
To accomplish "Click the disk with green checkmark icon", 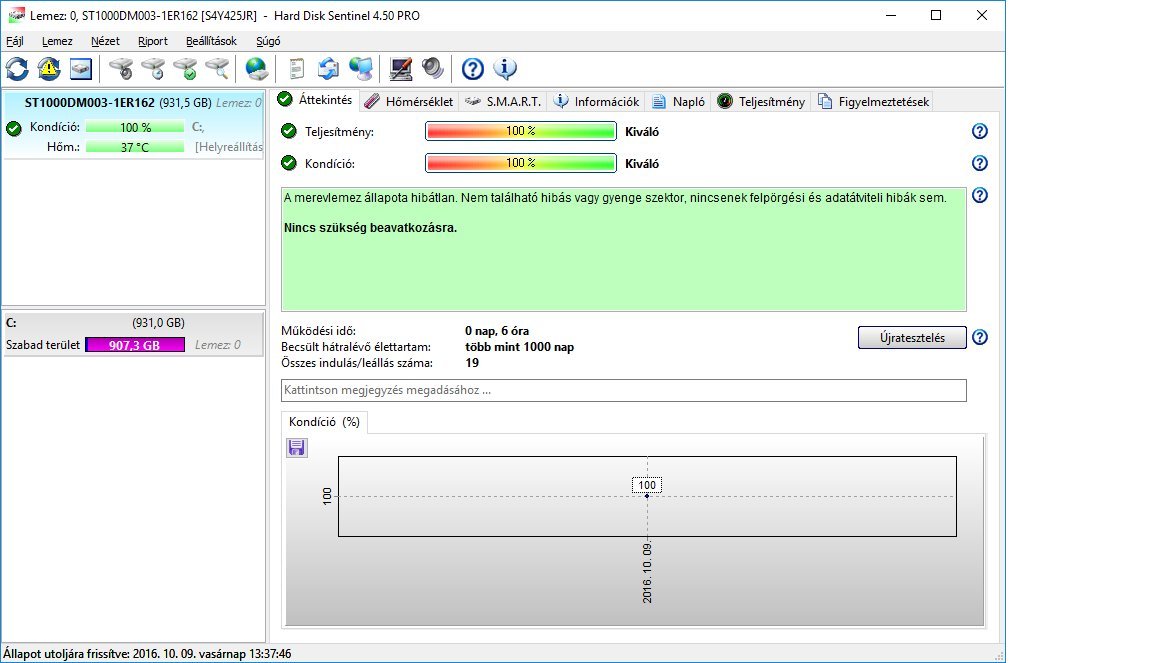I will [x=185, y=69].
